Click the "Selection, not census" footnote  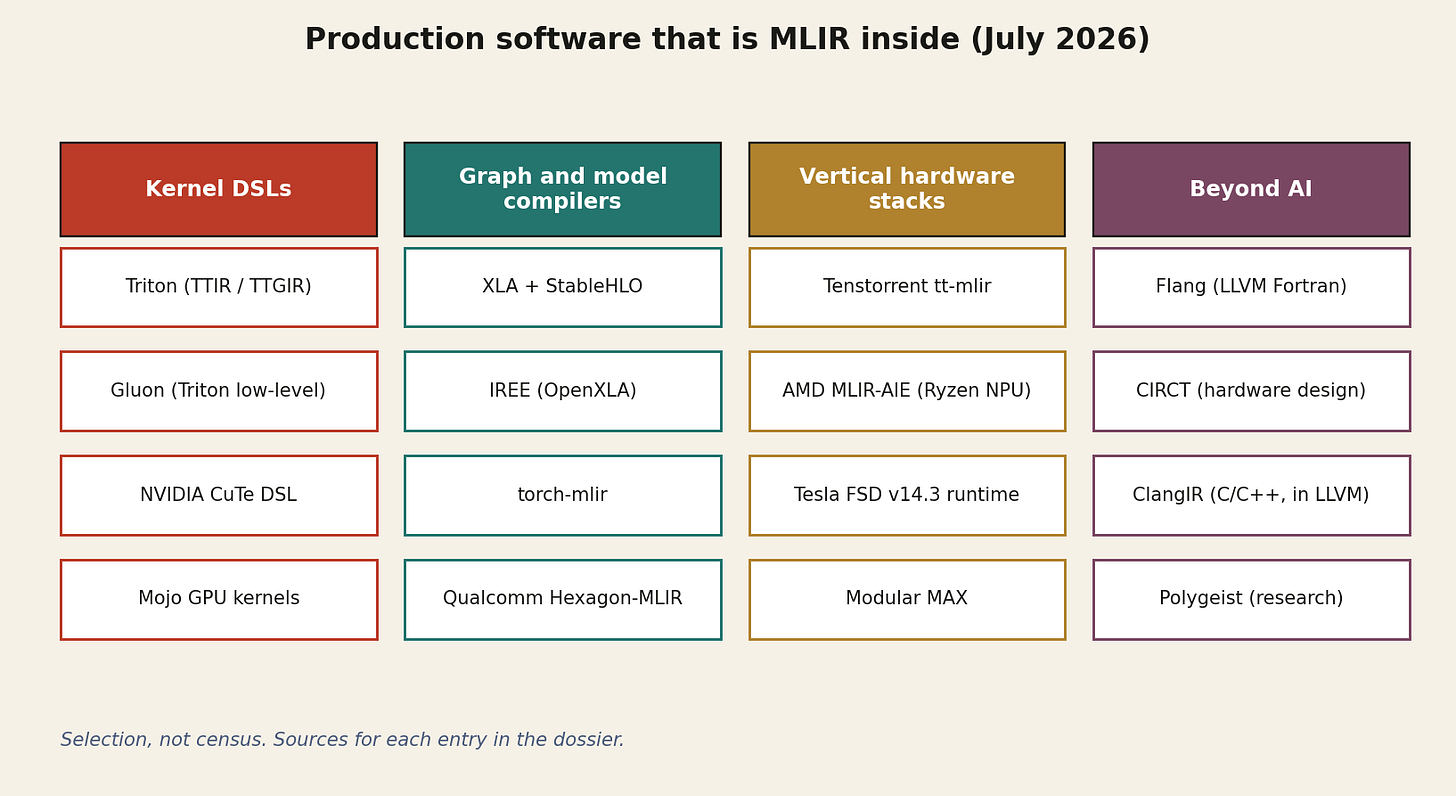342,740
